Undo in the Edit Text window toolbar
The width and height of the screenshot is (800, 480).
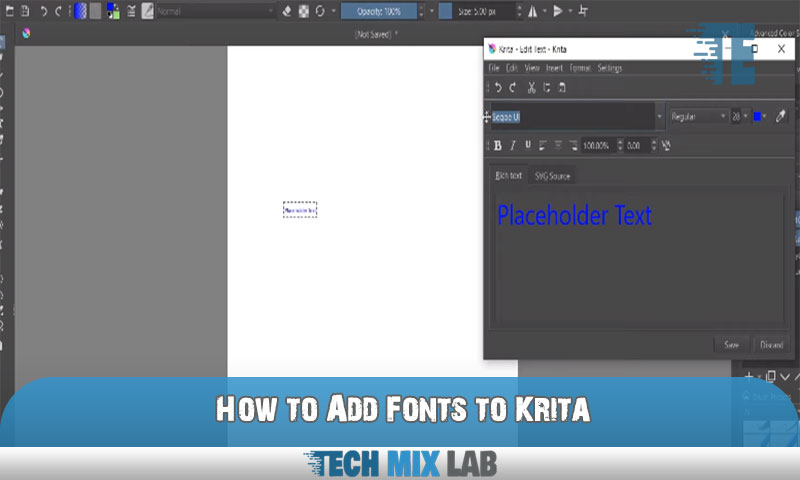(498, 88)
